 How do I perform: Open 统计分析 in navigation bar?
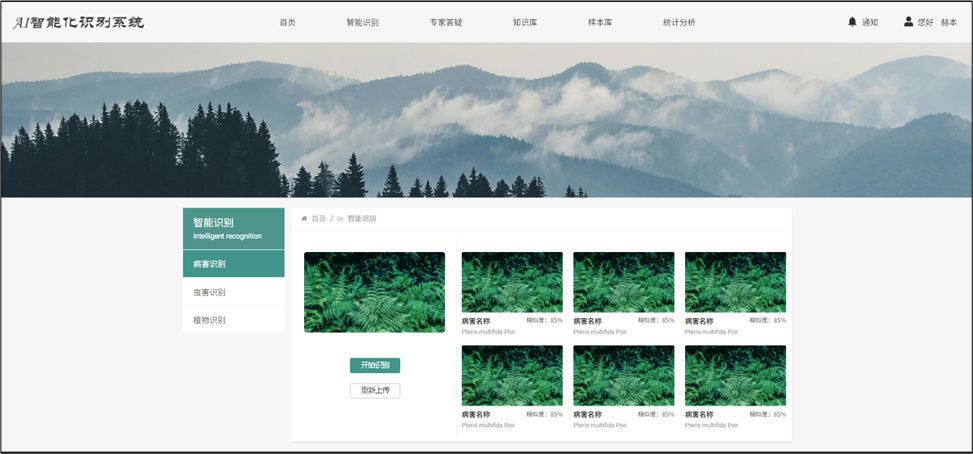tap(679, 22)
